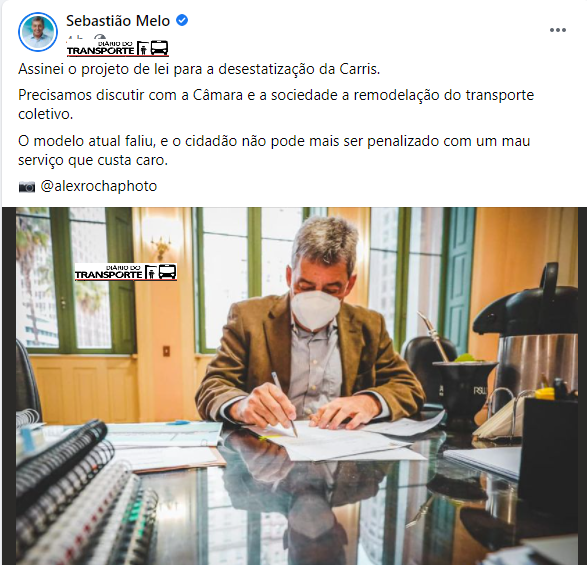Click the blue verified badge
This screenshot has width=587, height=565.
(x=182, y=20)
